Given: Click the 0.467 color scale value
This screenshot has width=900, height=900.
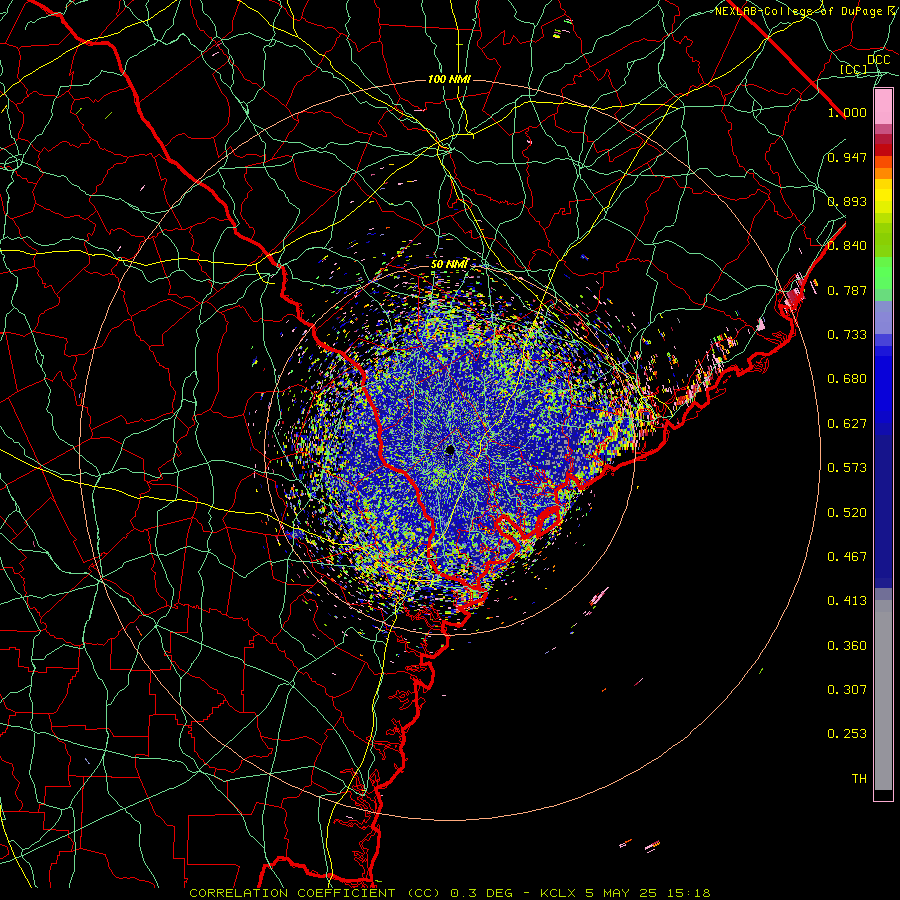Looking at the screenshot, I should [847, 557].
